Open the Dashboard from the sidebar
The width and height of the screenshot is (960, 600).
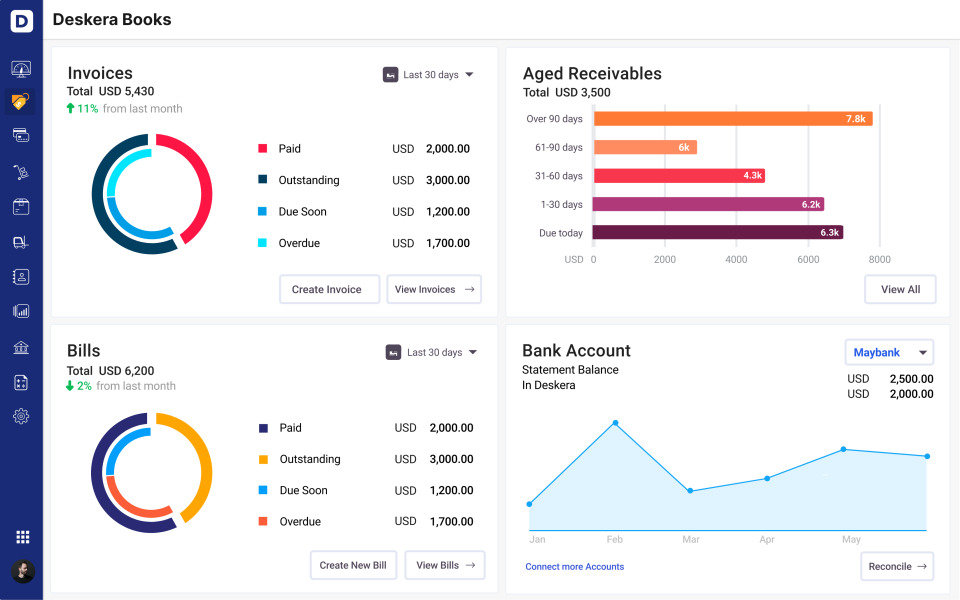22,68
